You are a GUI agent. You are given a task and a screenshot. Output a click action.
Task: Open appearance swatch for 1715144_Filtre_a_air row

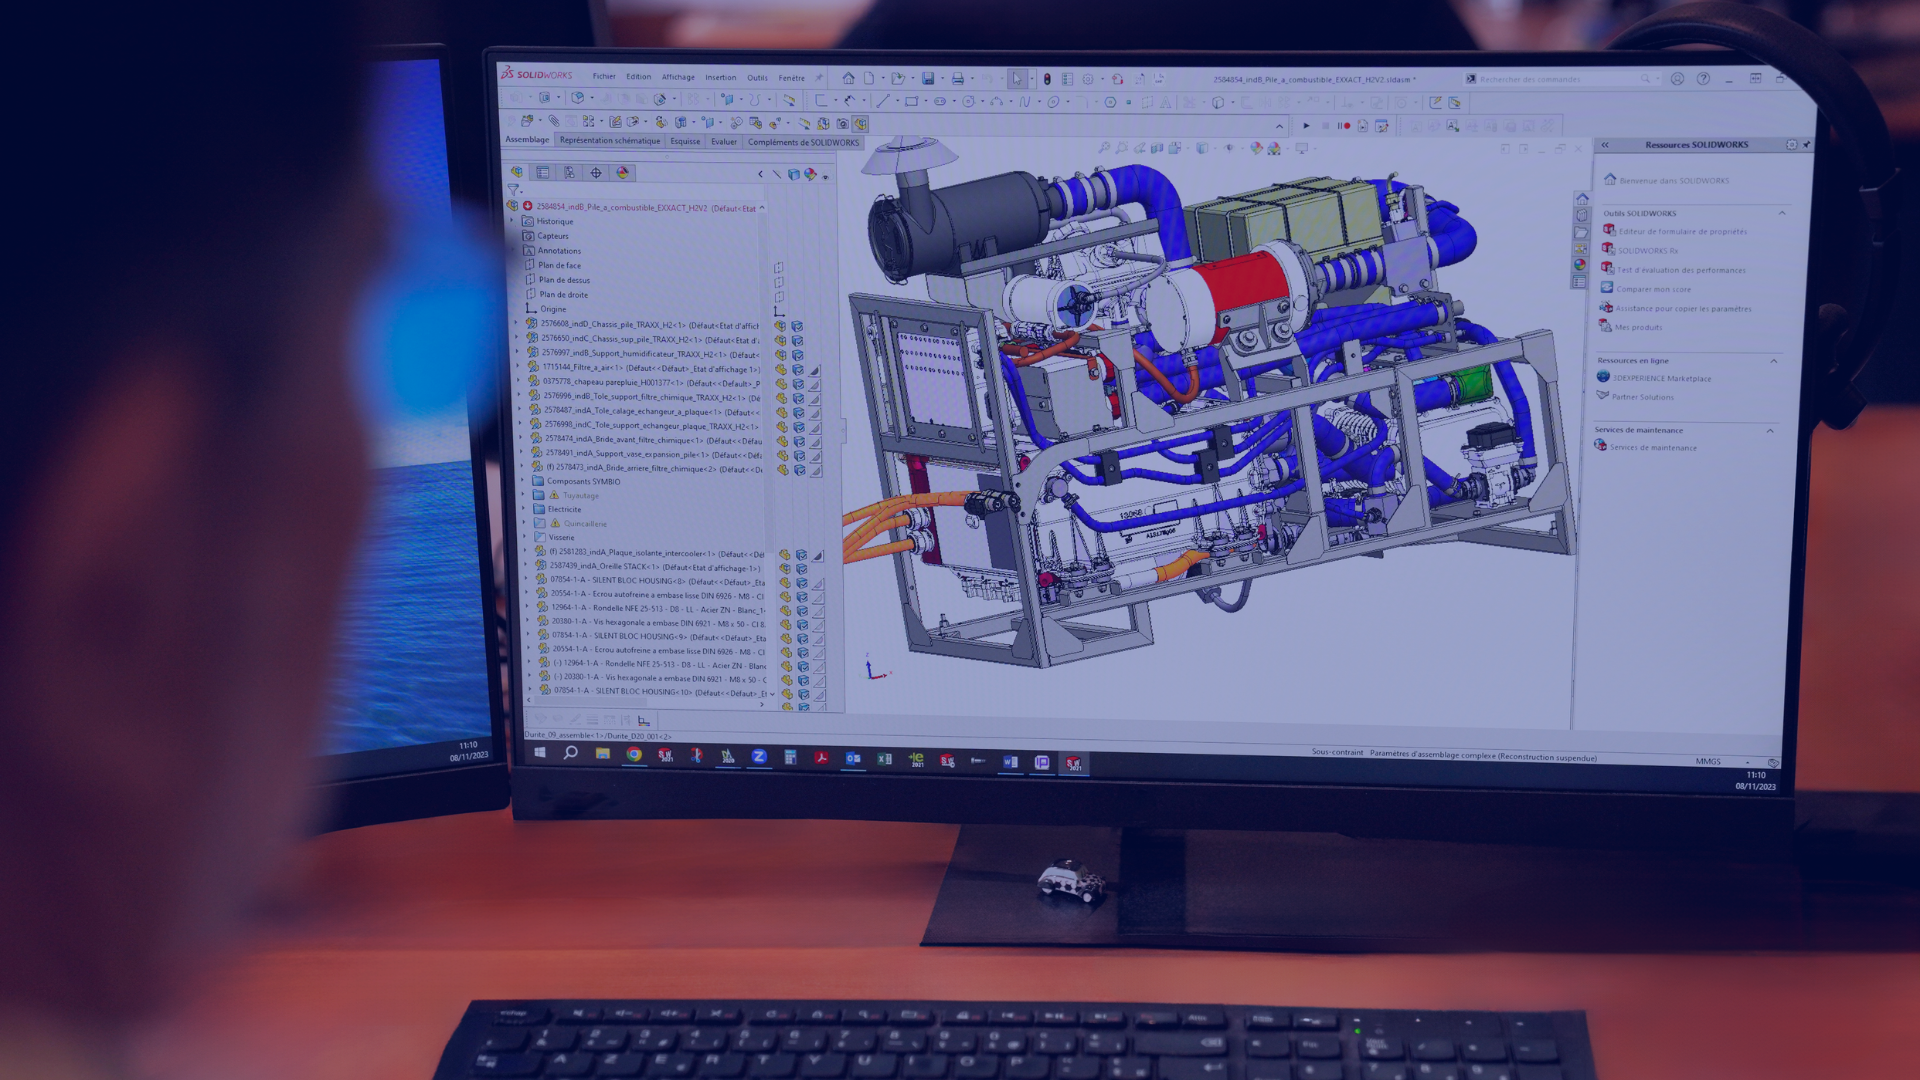pyautogui.click(x=814, y=370)
